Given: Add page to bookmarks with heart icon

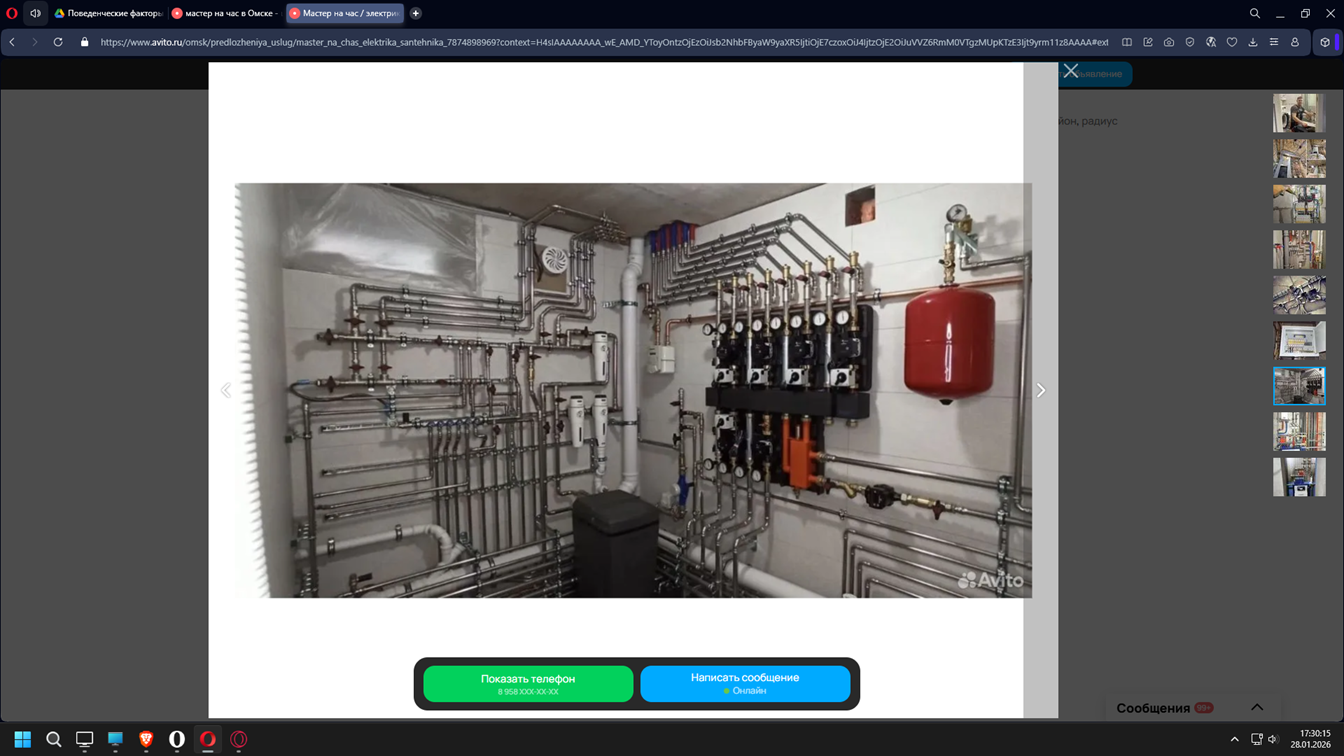Looking at the screenshot, I should click(x=1232, y=42).
